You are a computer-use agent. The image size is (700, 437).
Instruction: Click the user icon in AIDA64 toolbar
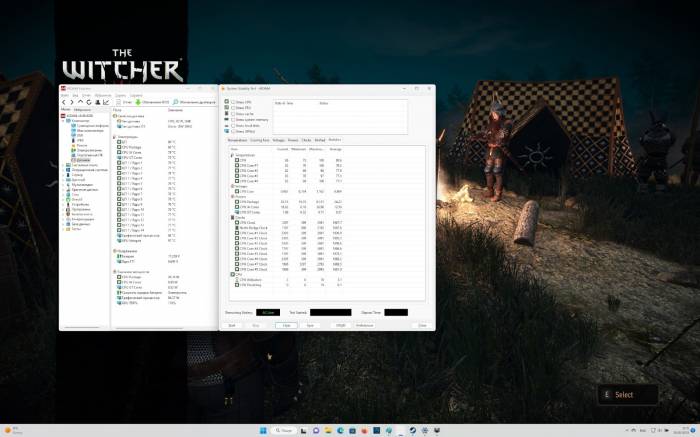coord(97,102)
